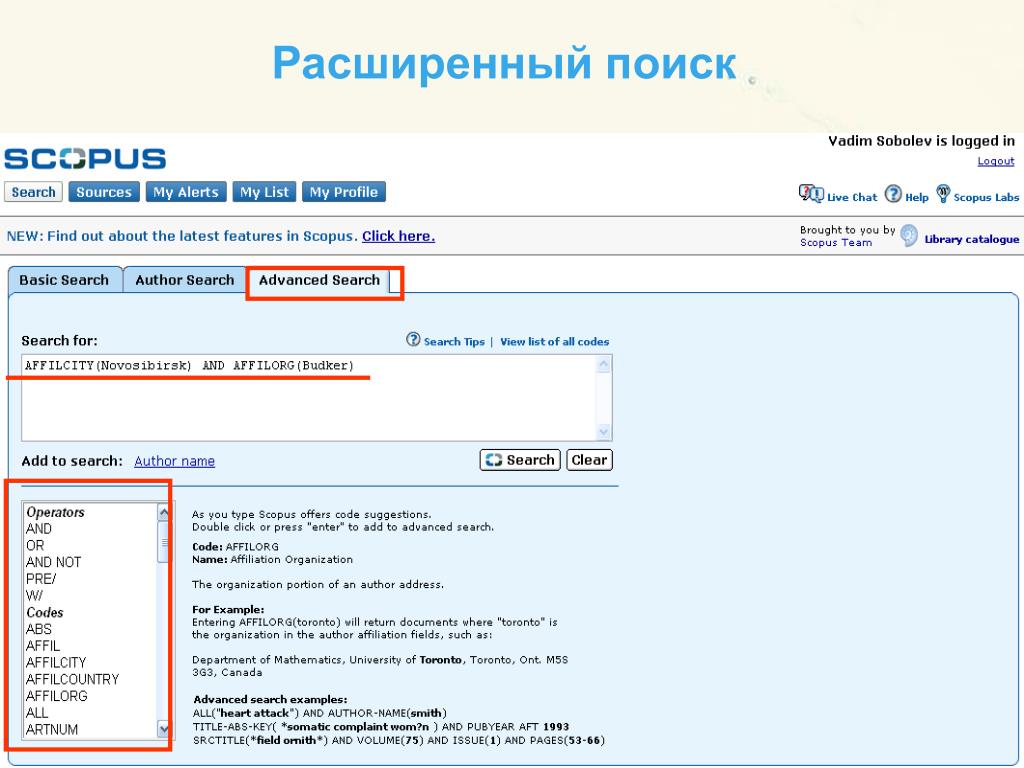Click the Scopus Labs text link
This screenshot has height=768, width=1024.
[x=986, y=197]
